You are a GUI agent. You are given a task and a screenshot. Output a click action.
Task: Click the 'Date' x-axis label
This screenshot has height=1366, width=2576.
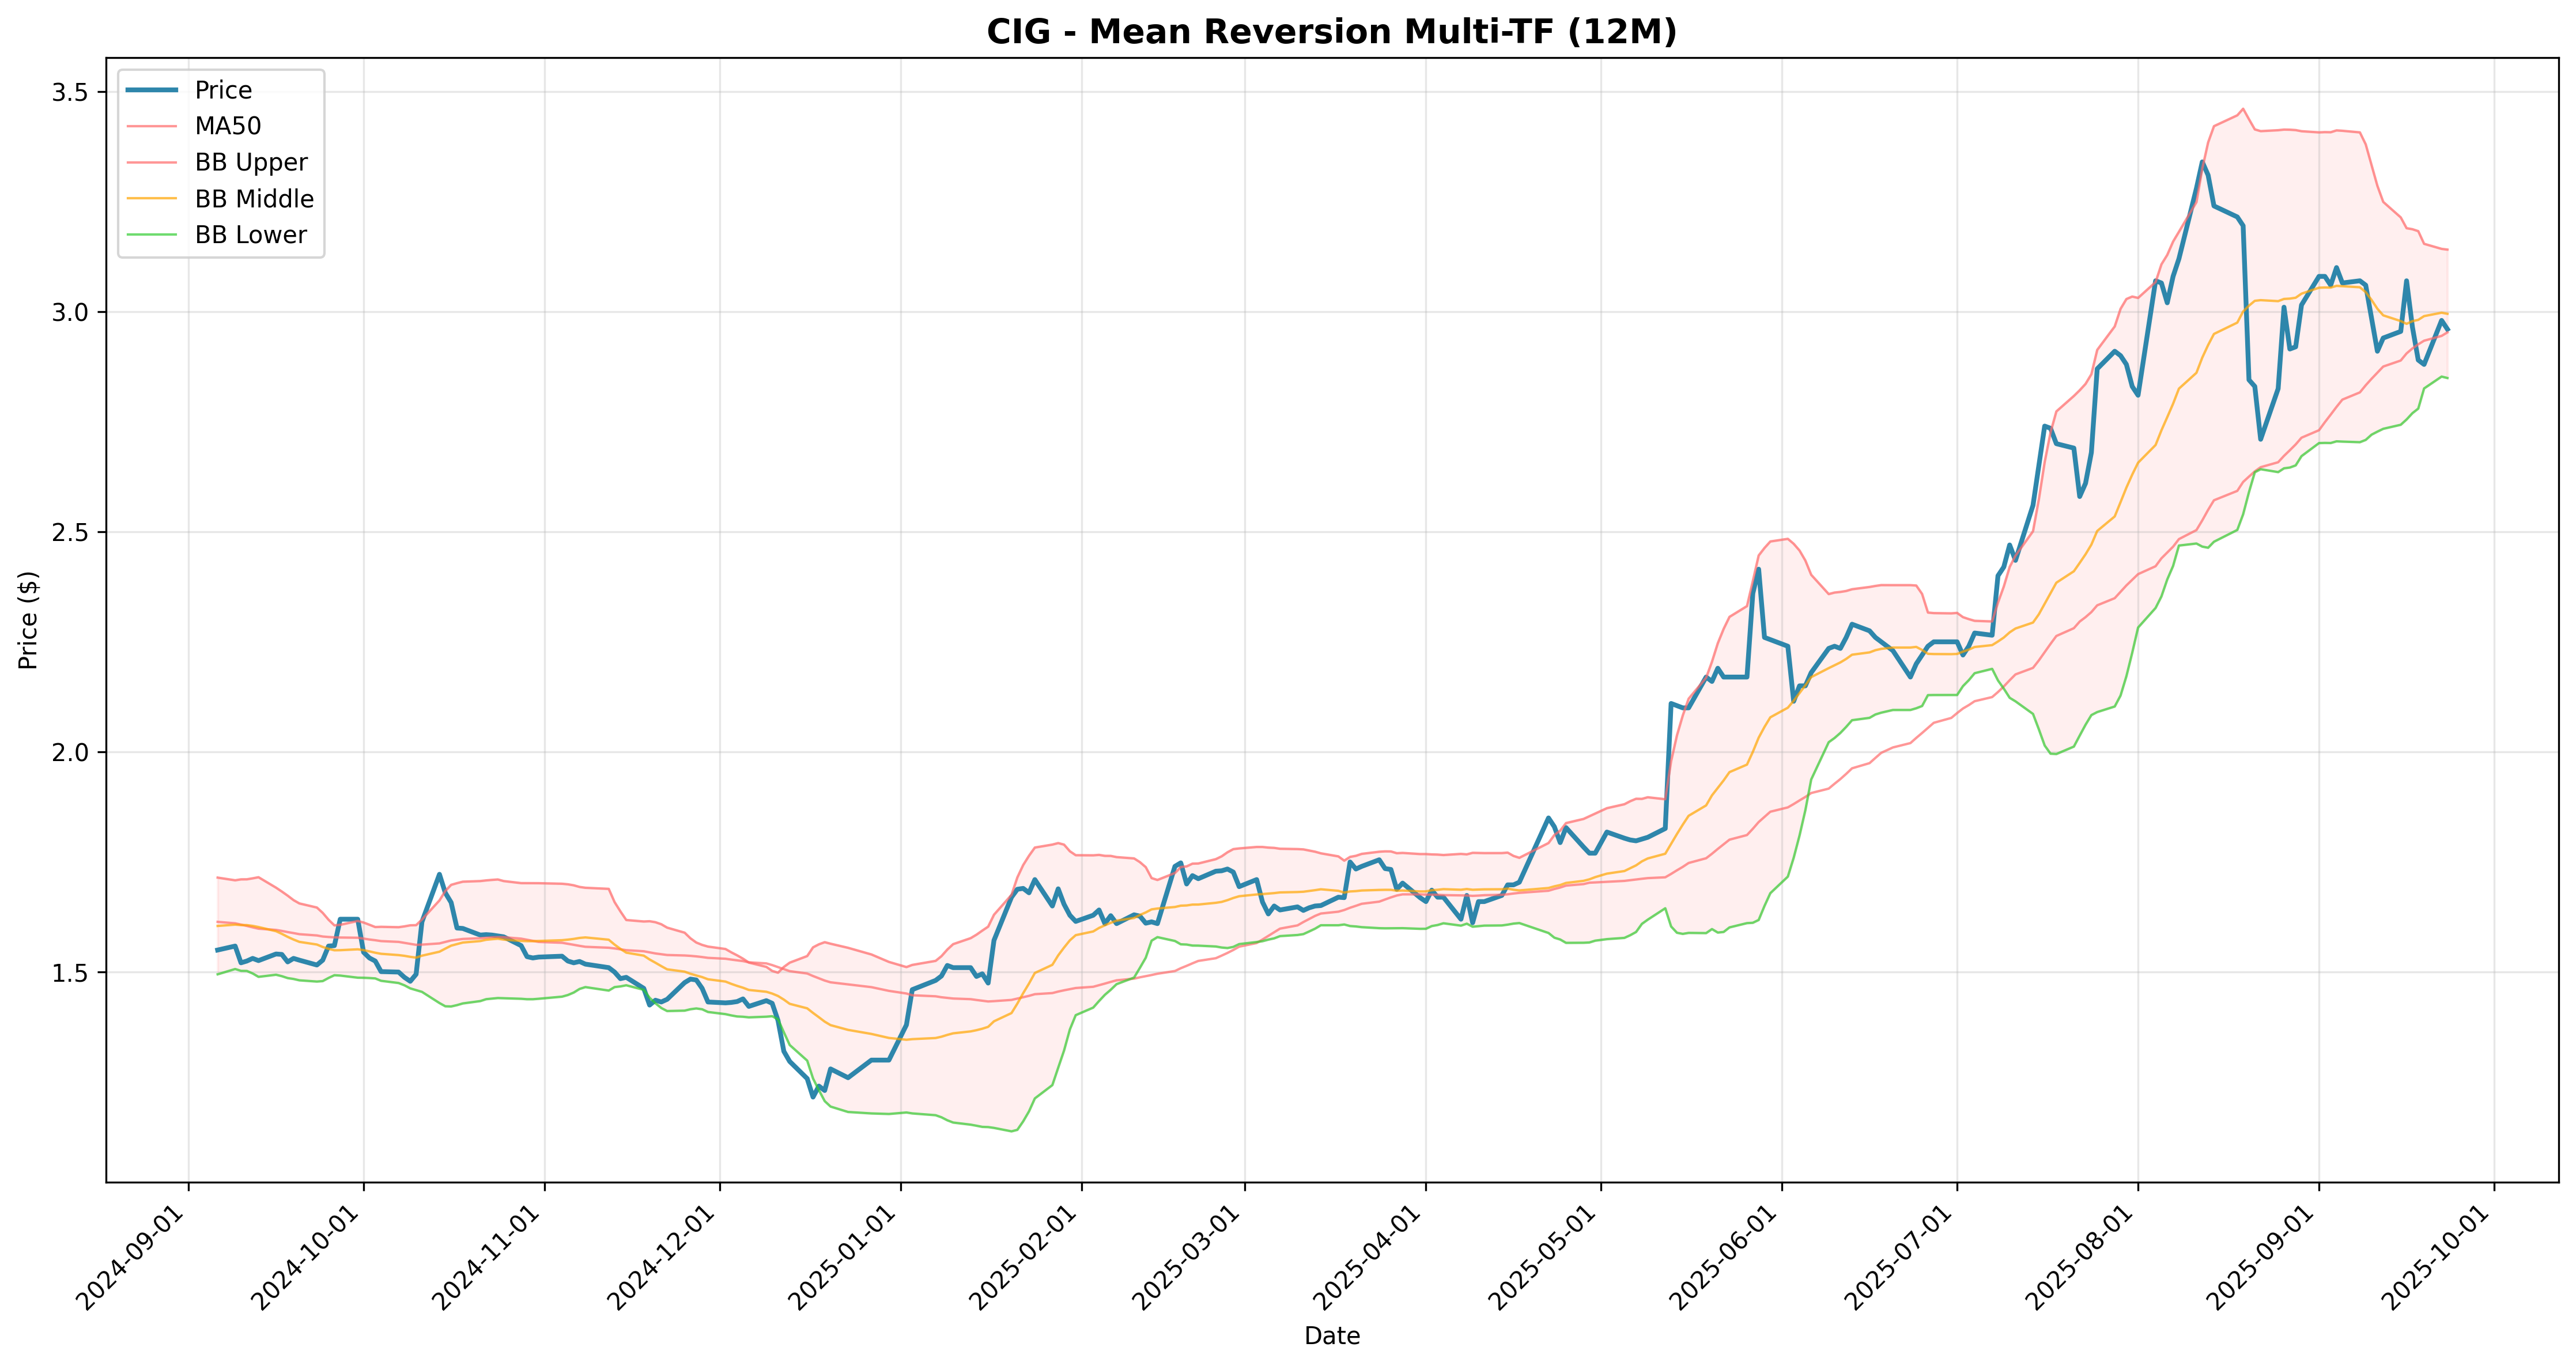coord(1332,1336)
